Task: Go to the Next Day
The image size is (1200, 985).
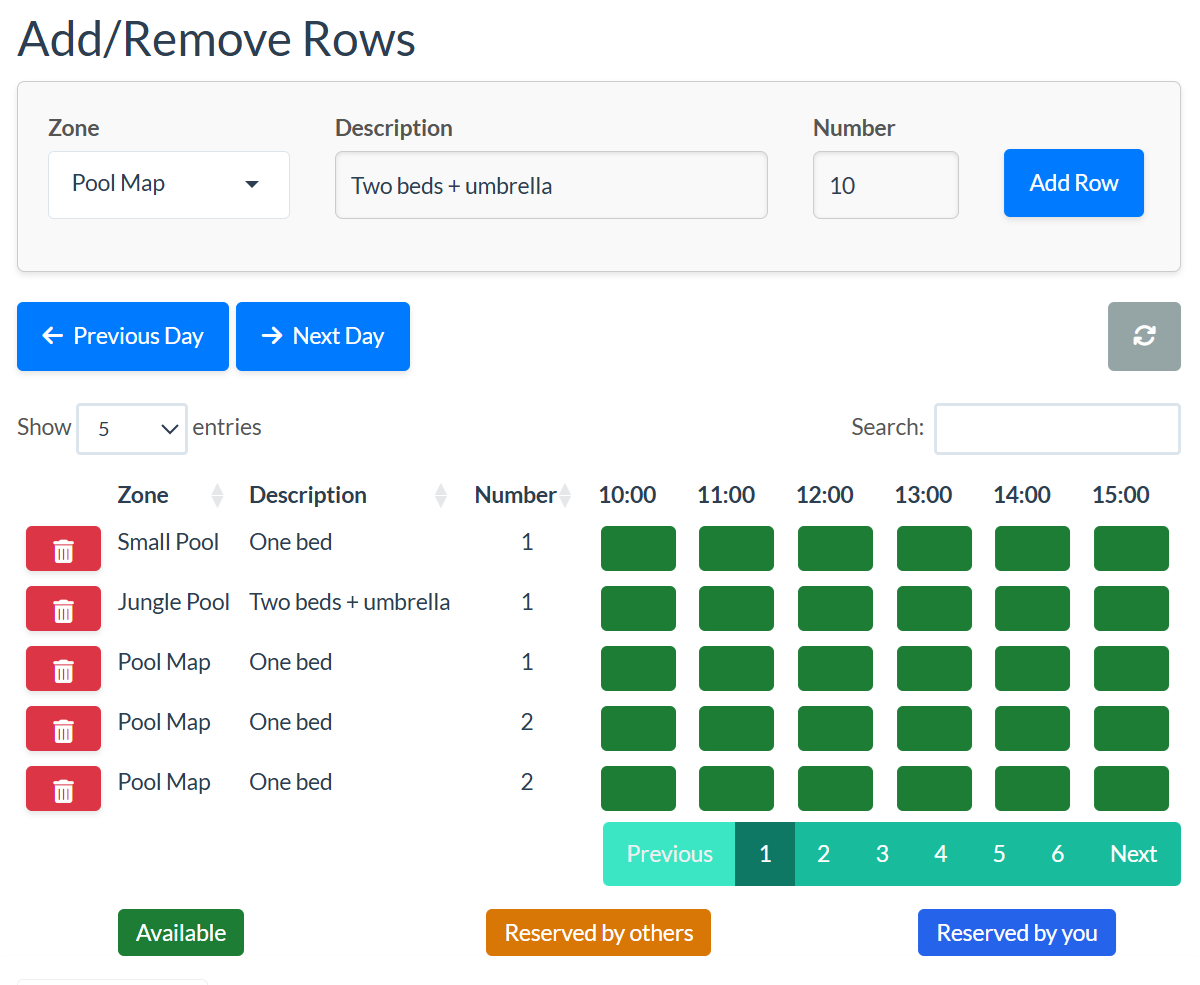Action: click(322, 336)
